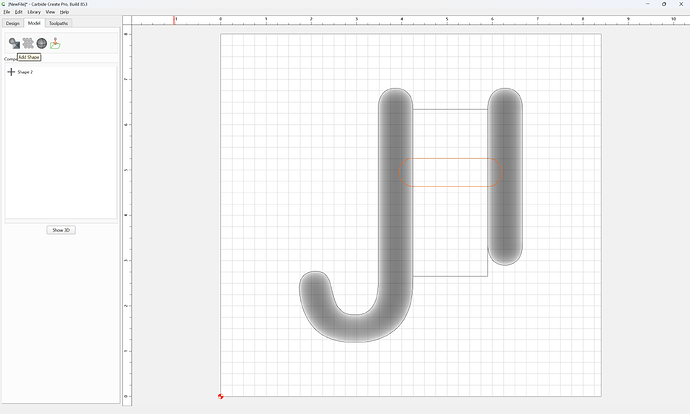
Task: Select the Shape 2 component row
Action: [61, 72]
